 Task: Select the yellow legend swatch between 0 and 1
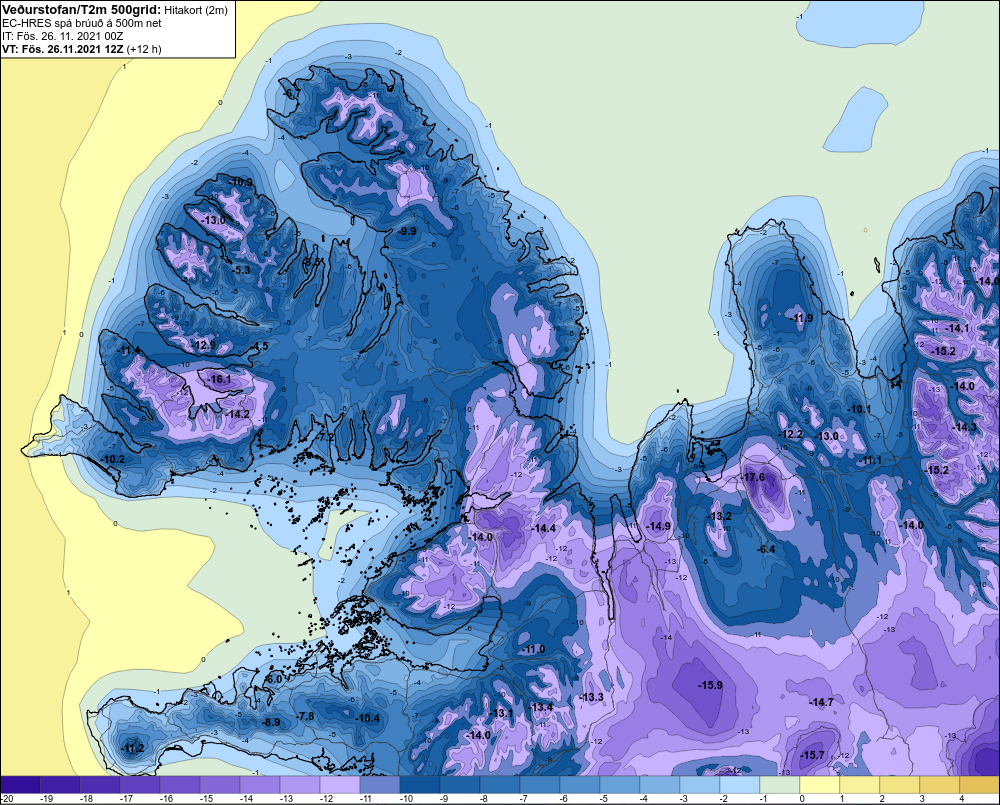pyautogui.click(x=820, y=785)
